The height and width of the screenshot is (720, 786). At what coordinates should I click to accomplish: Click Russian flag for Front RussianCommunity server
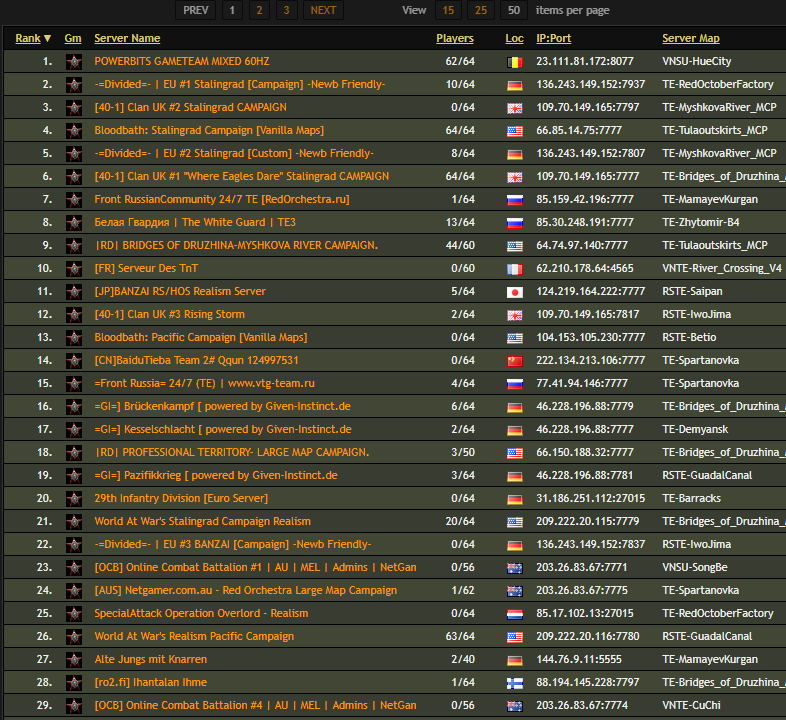click(x=514, y=200)
